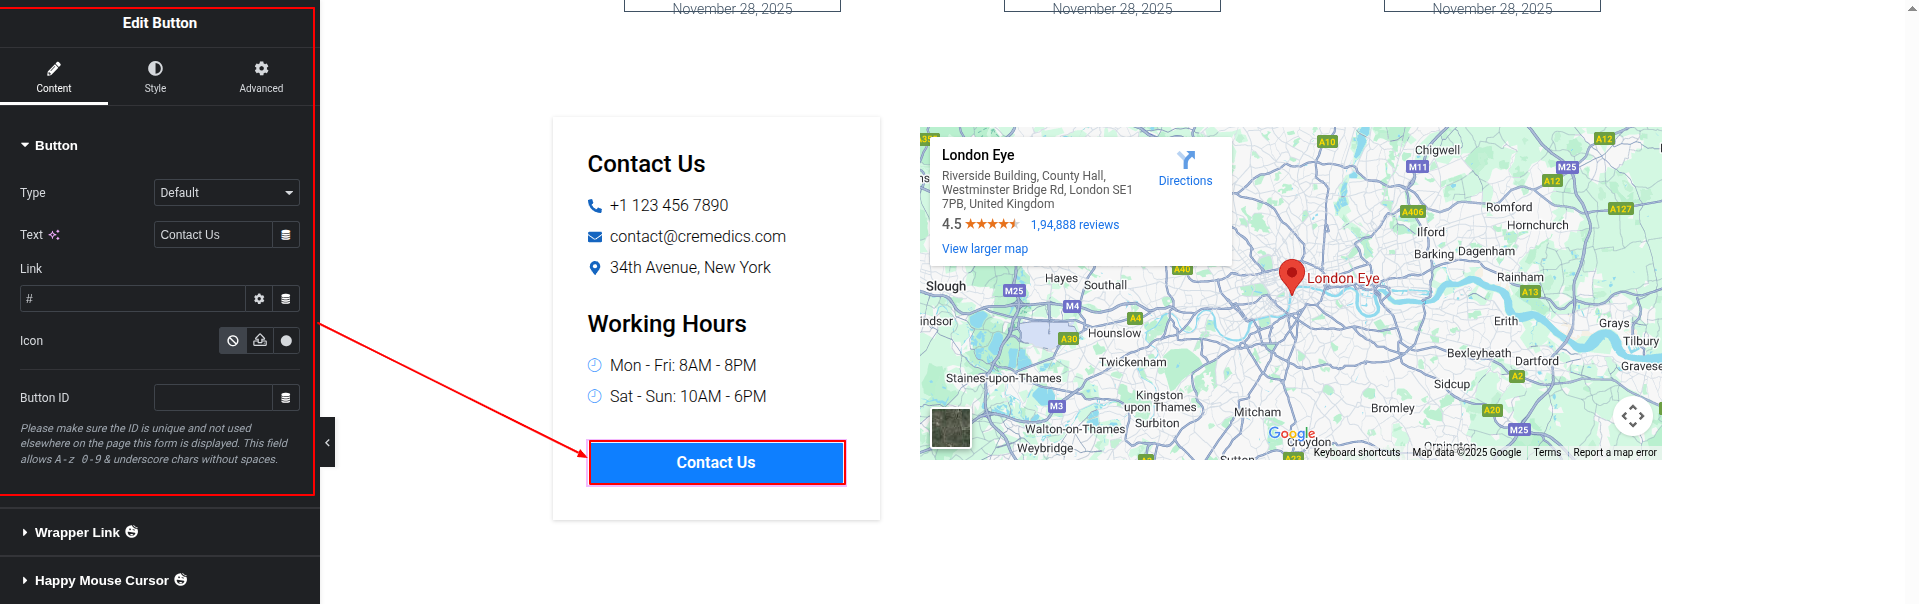The width and height of the screenshot is (1919, 604).
Task: Switch to the Style tab
Action: pyautogui.click(x=155, y=76)
